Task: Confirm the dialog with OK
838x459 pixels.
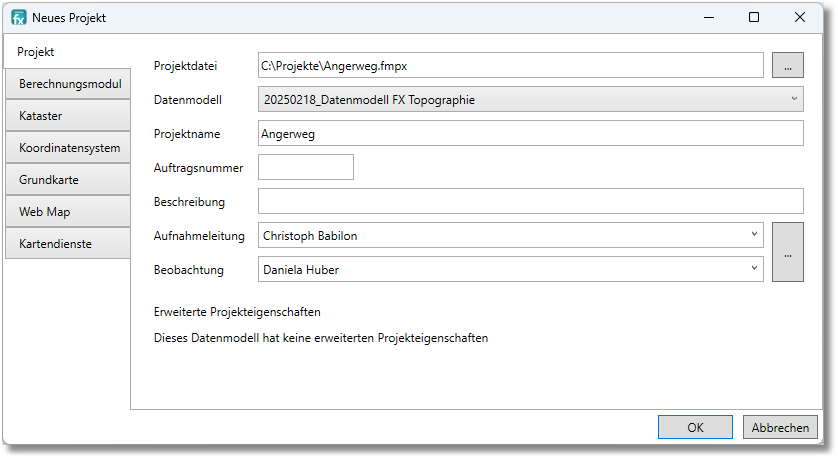Action: click(x=695, y=427)
